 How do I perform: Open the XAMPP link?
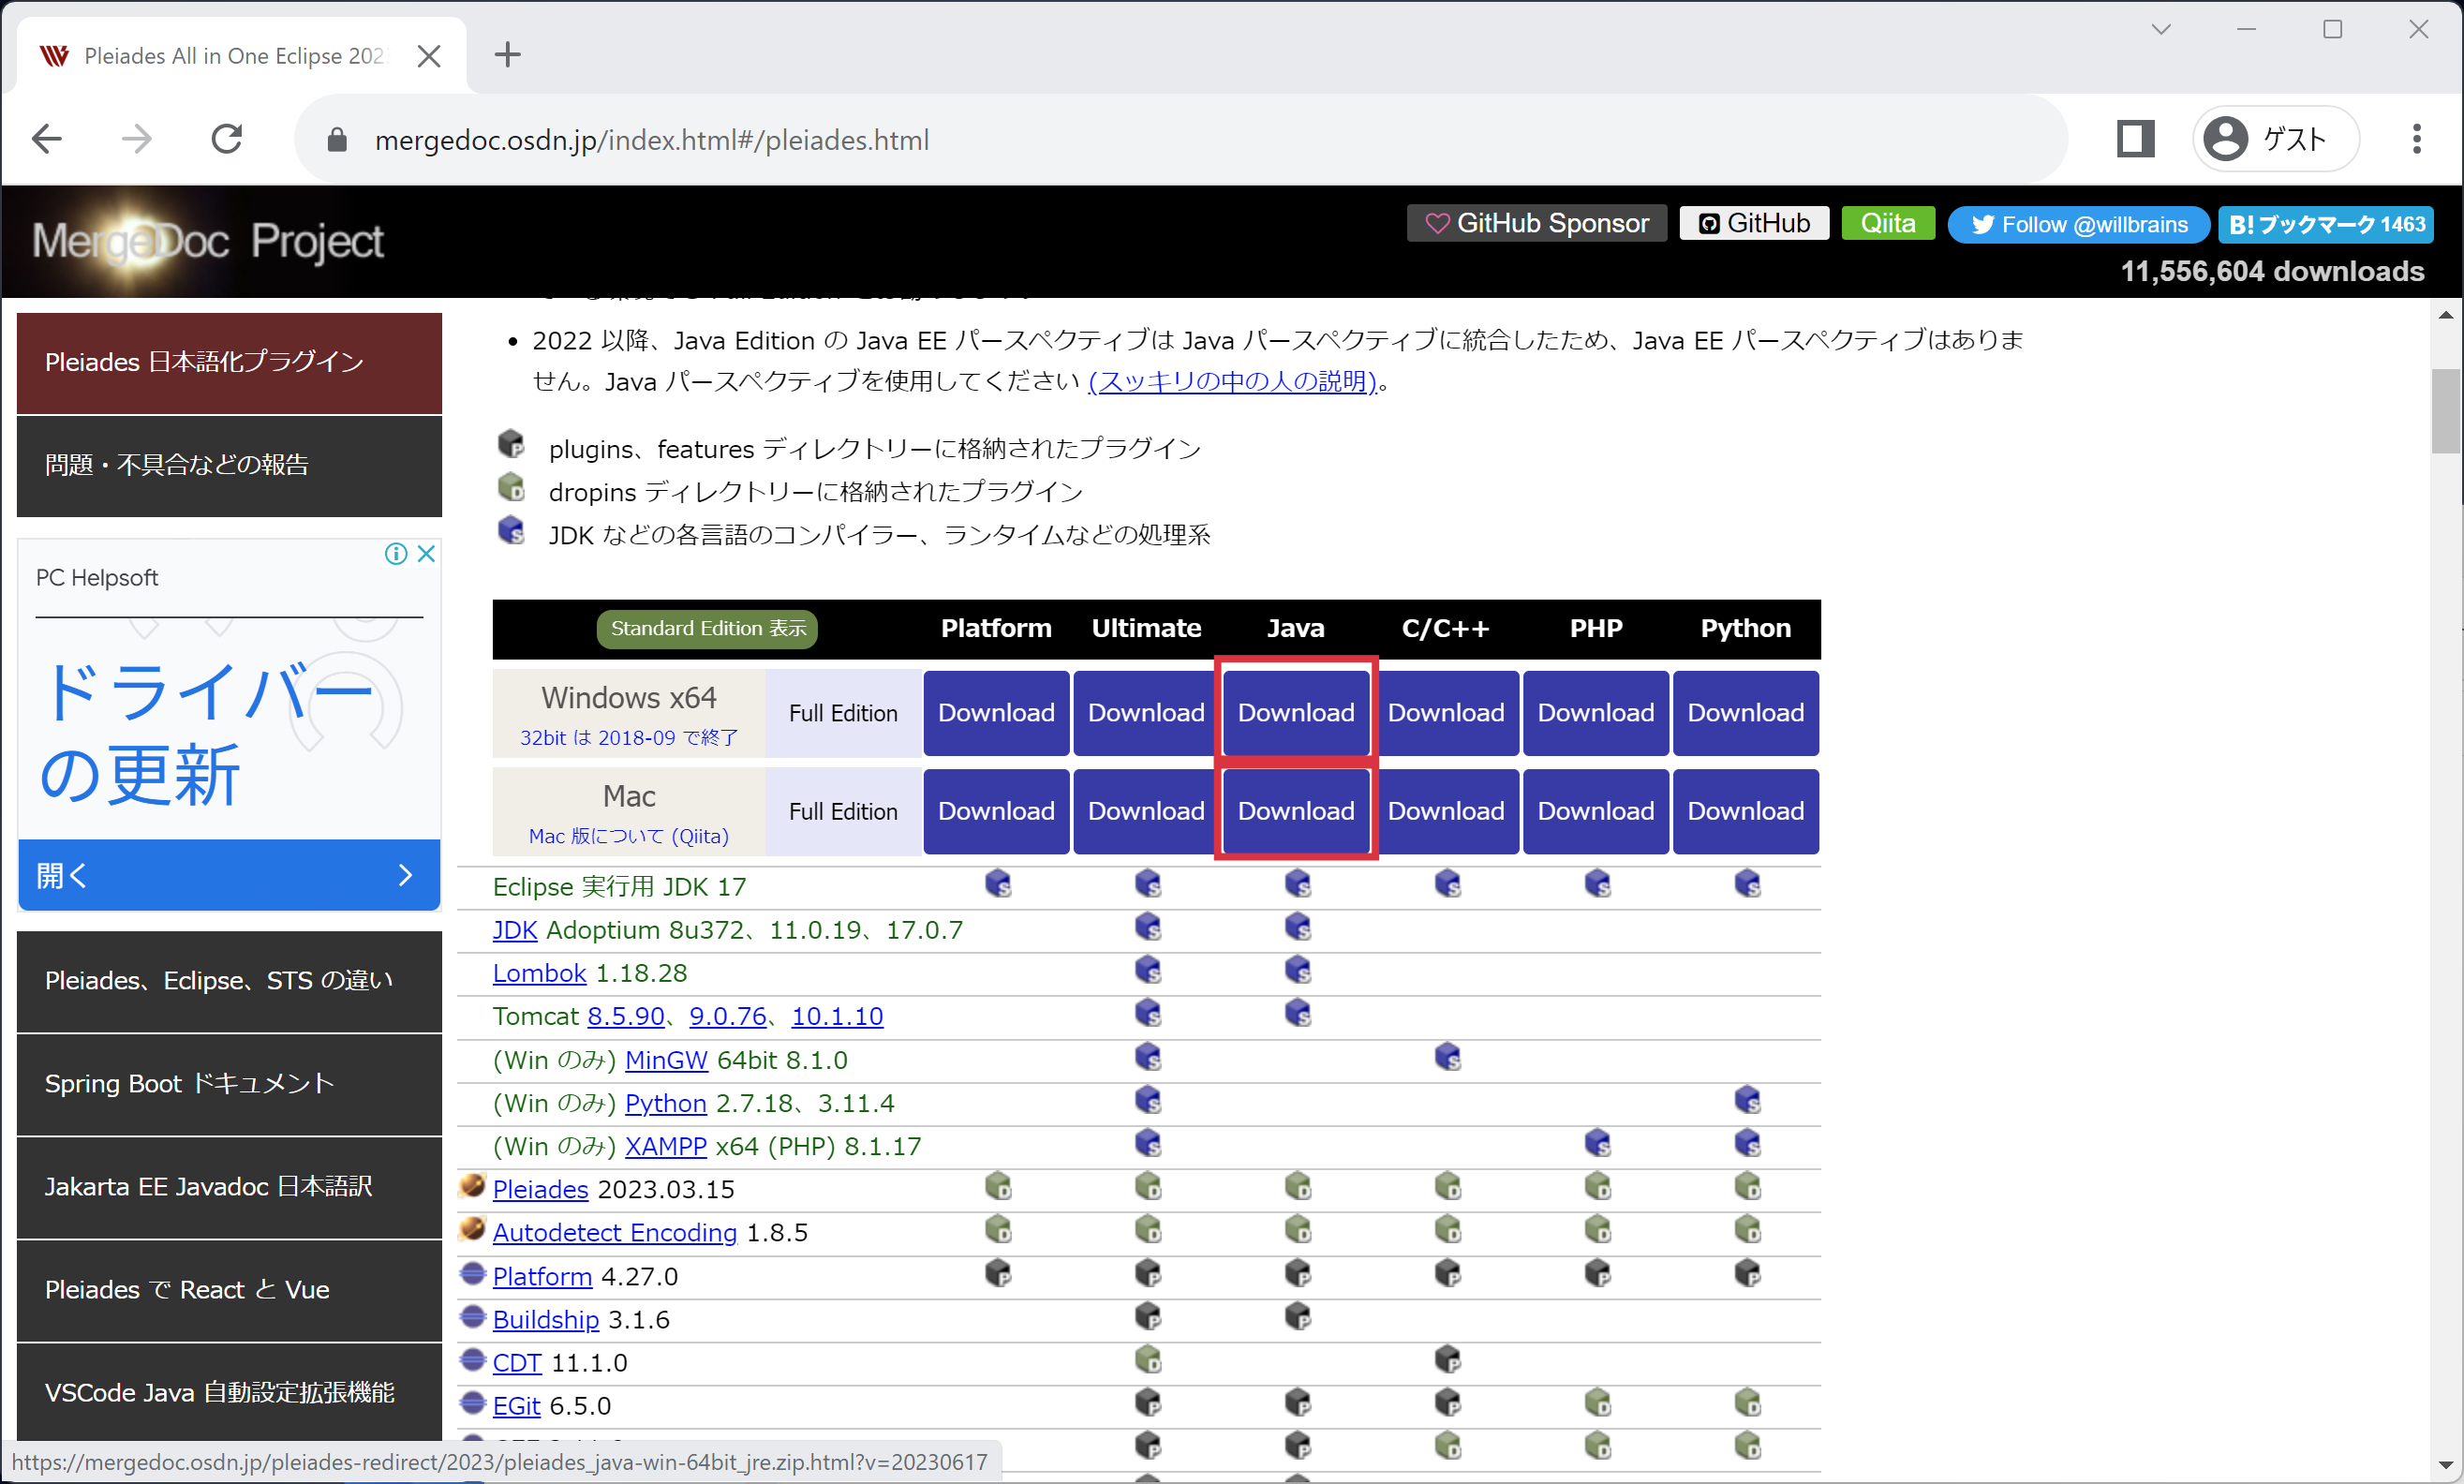point(666,1146)
